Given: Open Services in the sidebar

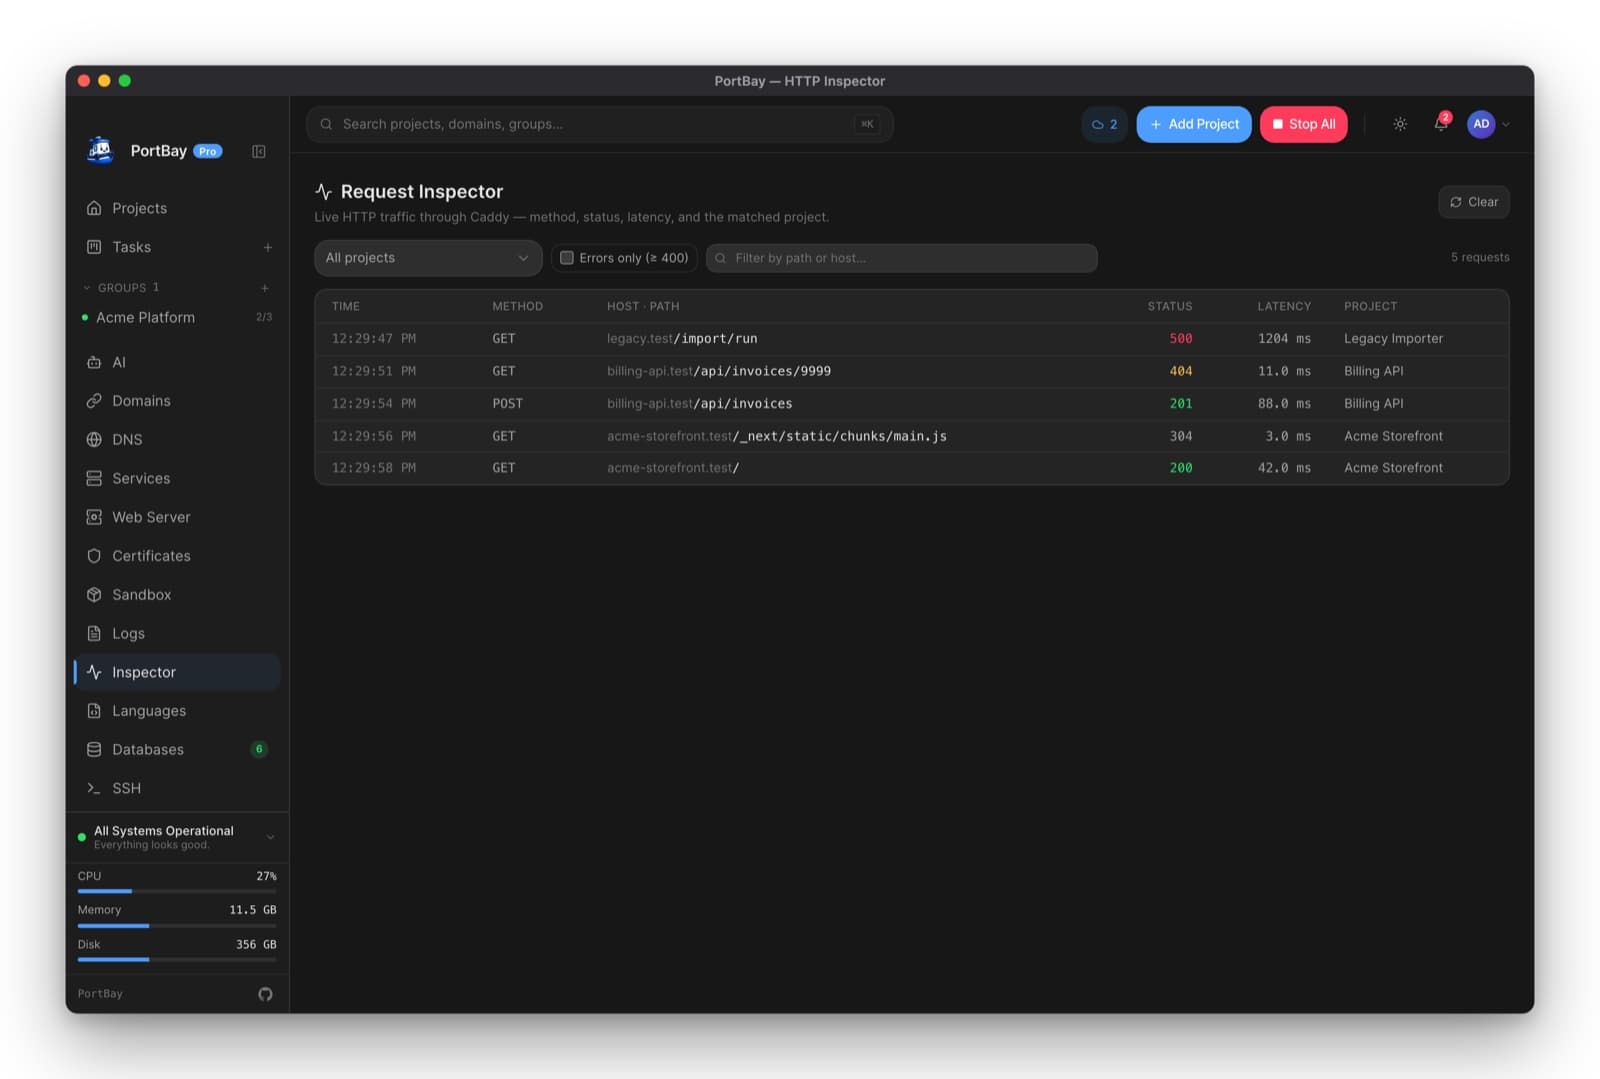Looking at the screenshot, I should coord(178,479).
